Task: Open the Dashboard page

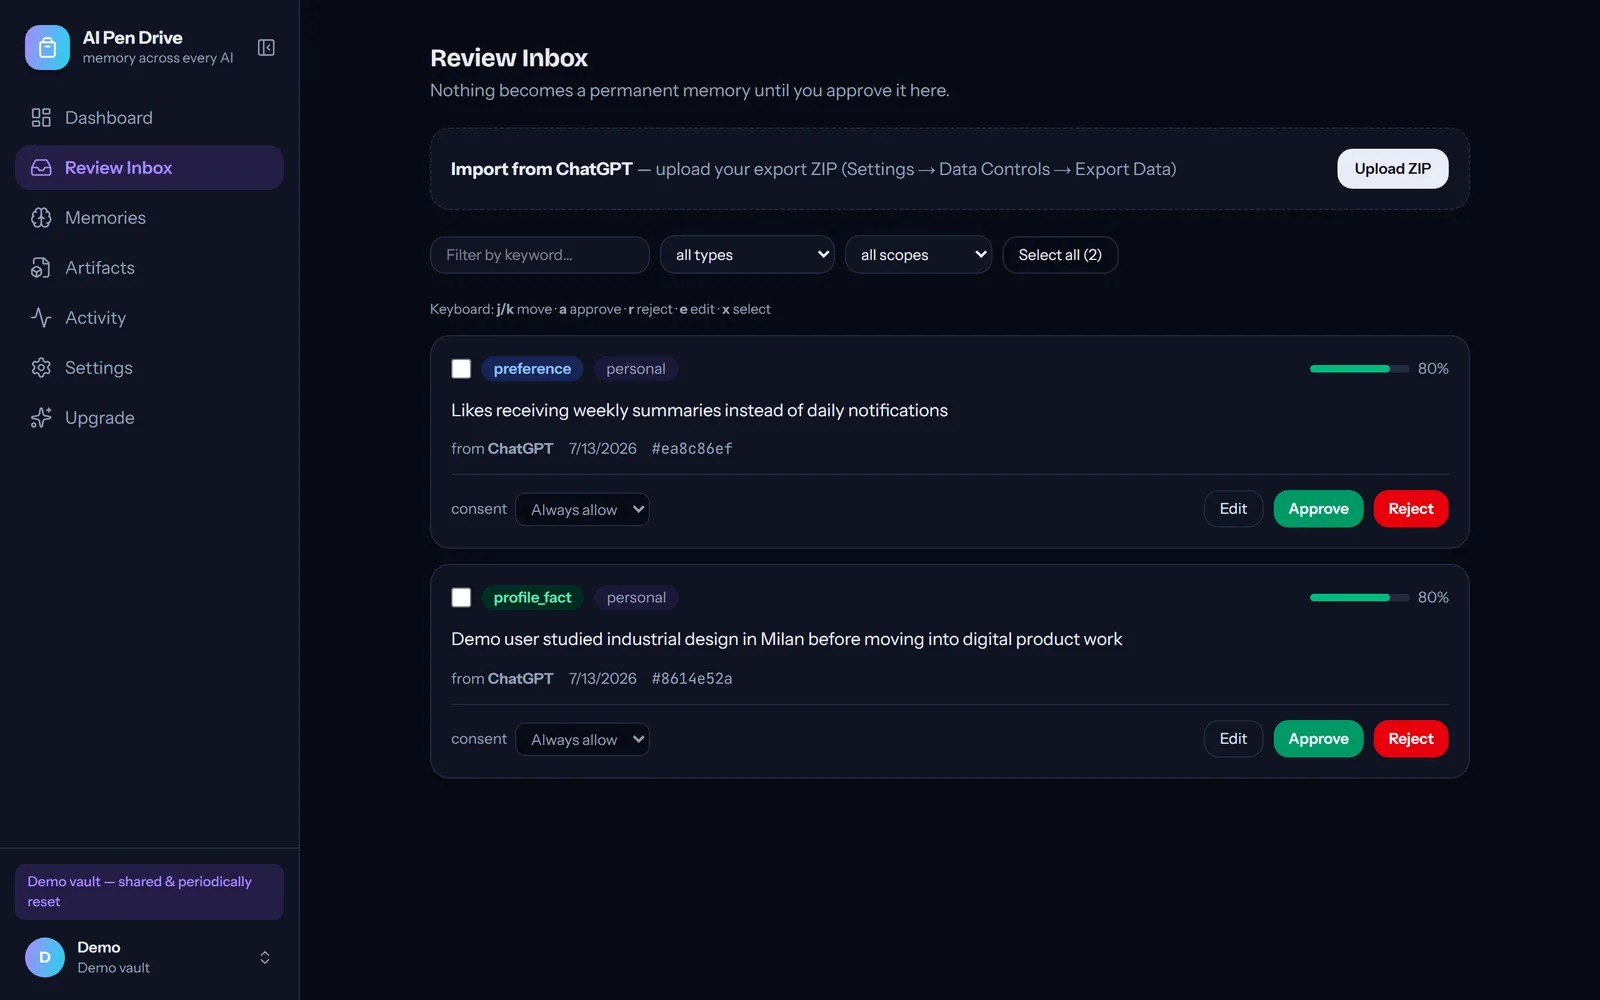Action: pyautogui.click(x=149, y=118)
